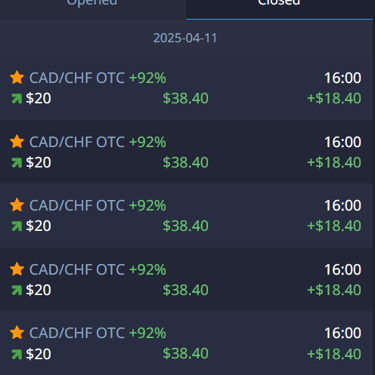Click the $20 amount on first trade
Screen dimensions: 375x375
click(x=38, y=98)
